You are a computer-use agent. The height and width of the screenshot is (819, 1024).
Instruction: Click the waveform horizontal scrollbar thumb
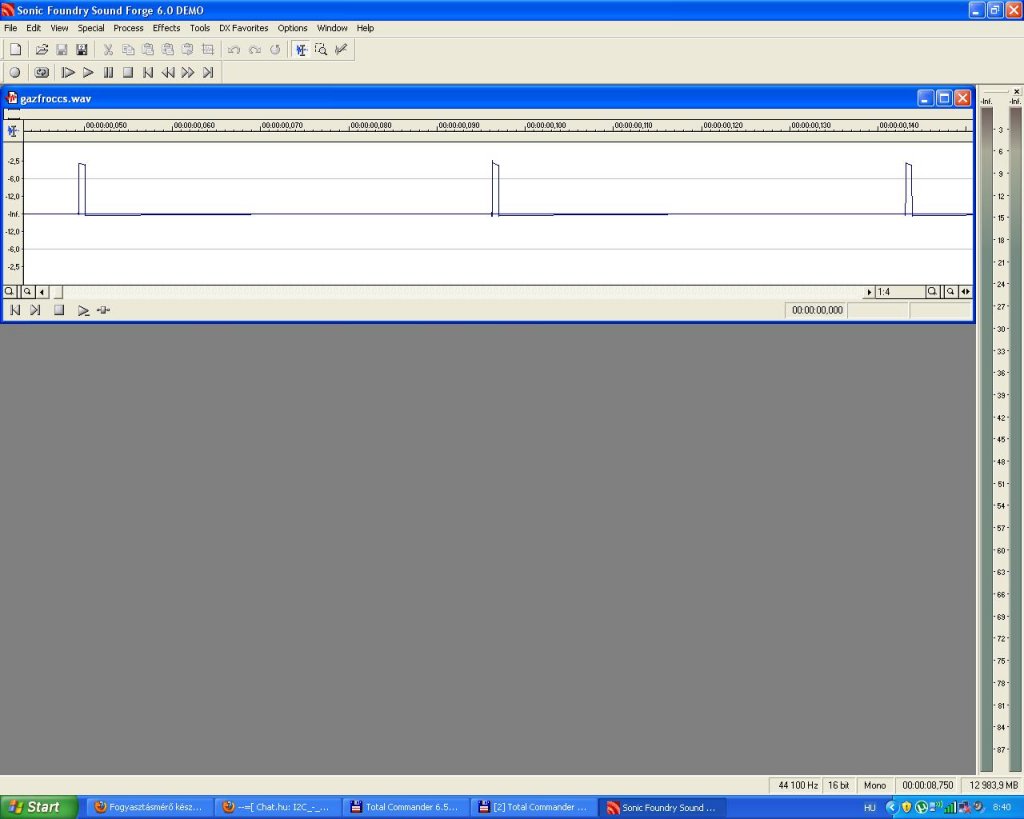pyautogui.click(x=56, y=292)
